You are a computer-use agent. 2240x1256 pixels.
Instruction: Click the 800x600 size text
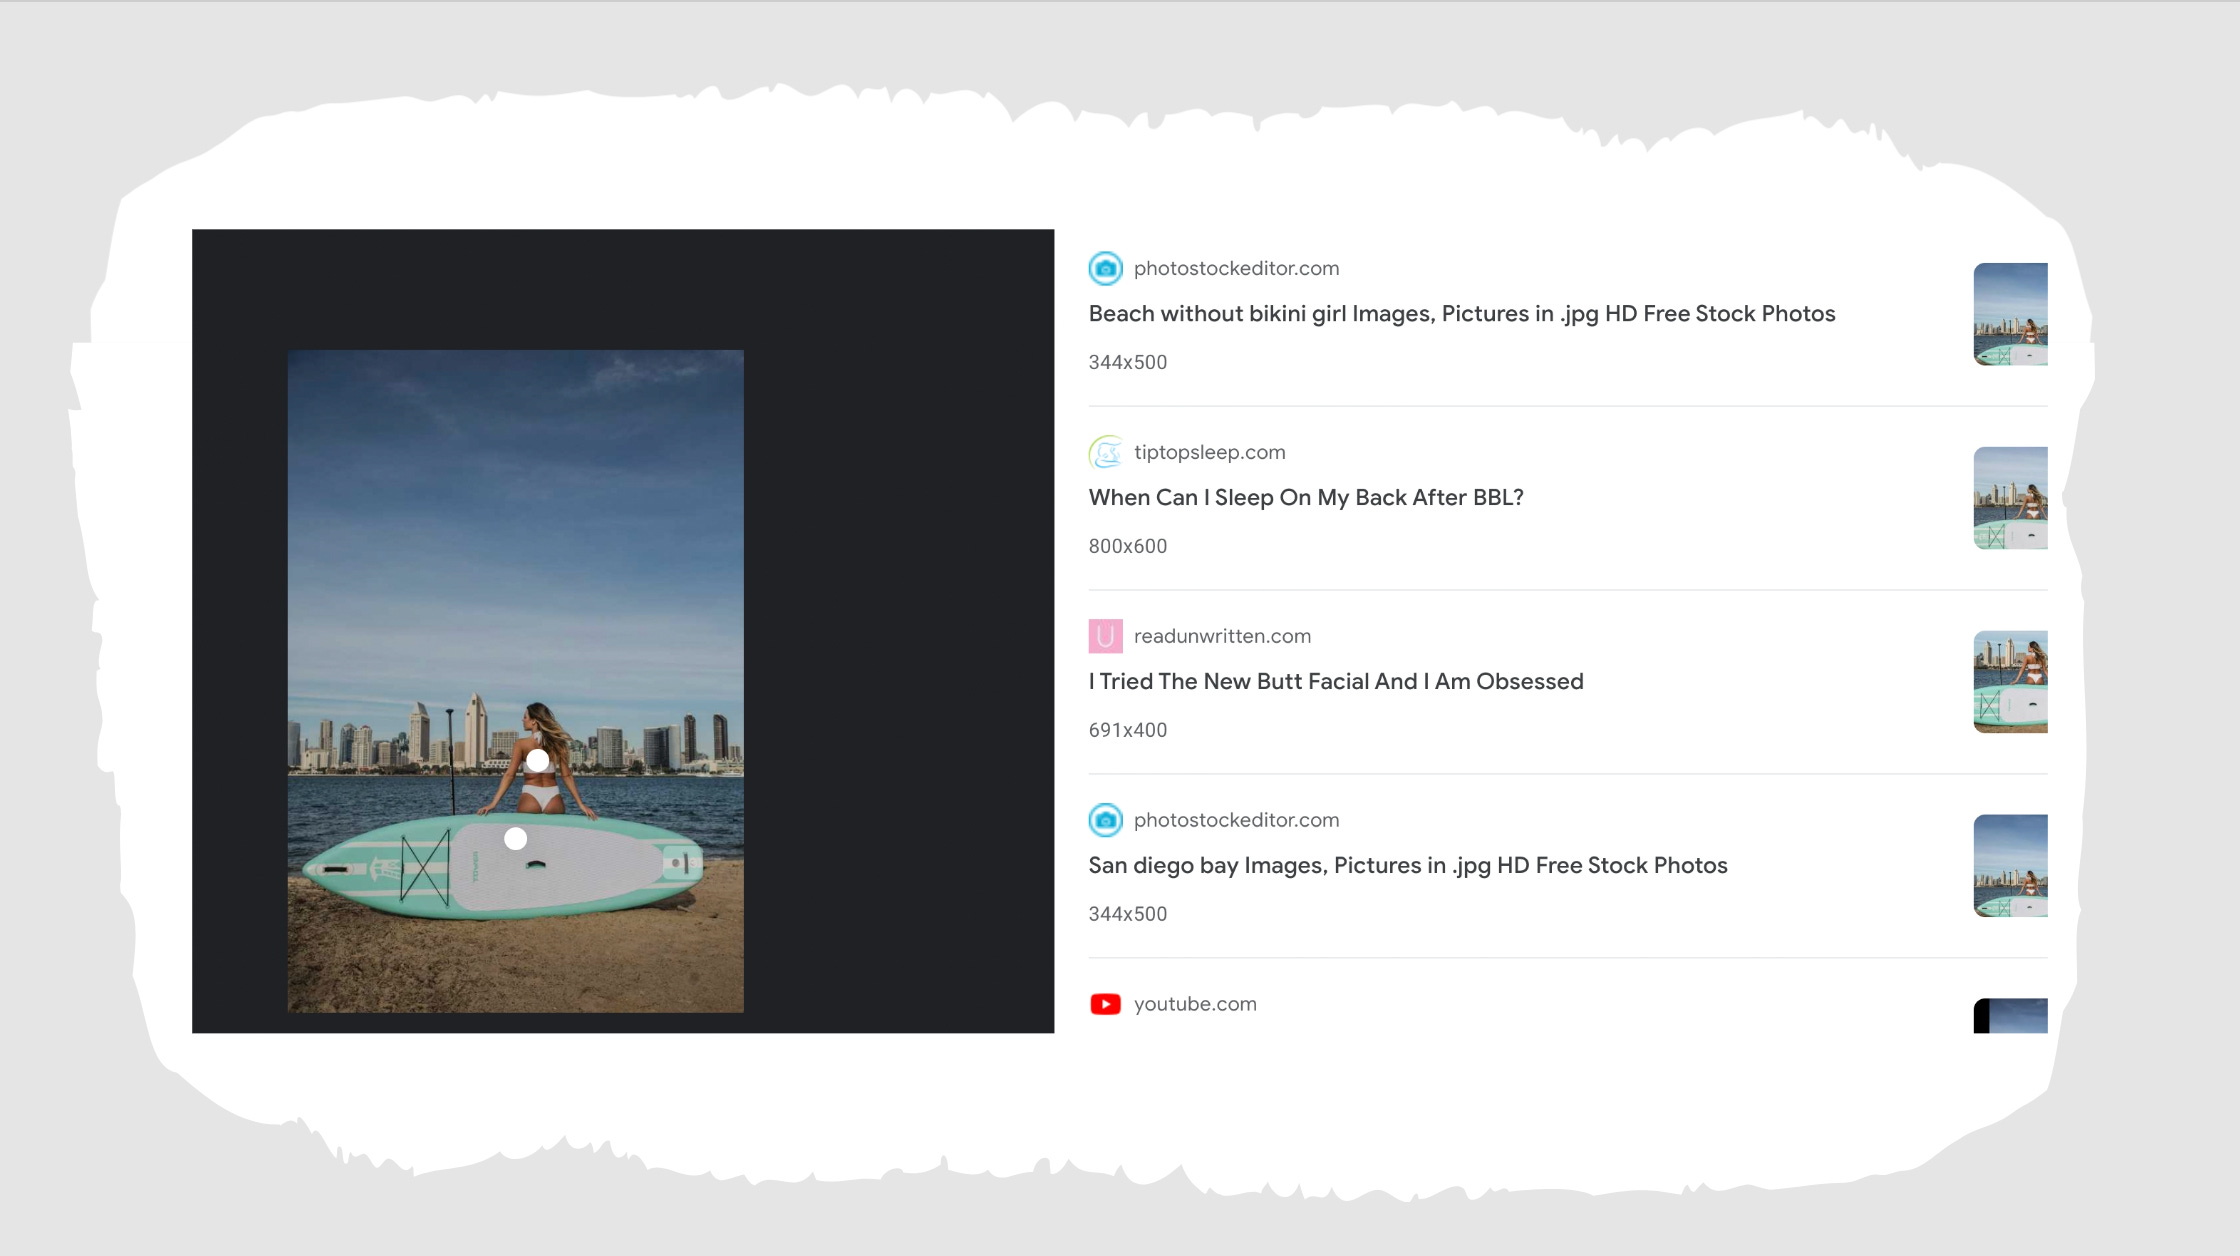click(x=1127, y=546)
